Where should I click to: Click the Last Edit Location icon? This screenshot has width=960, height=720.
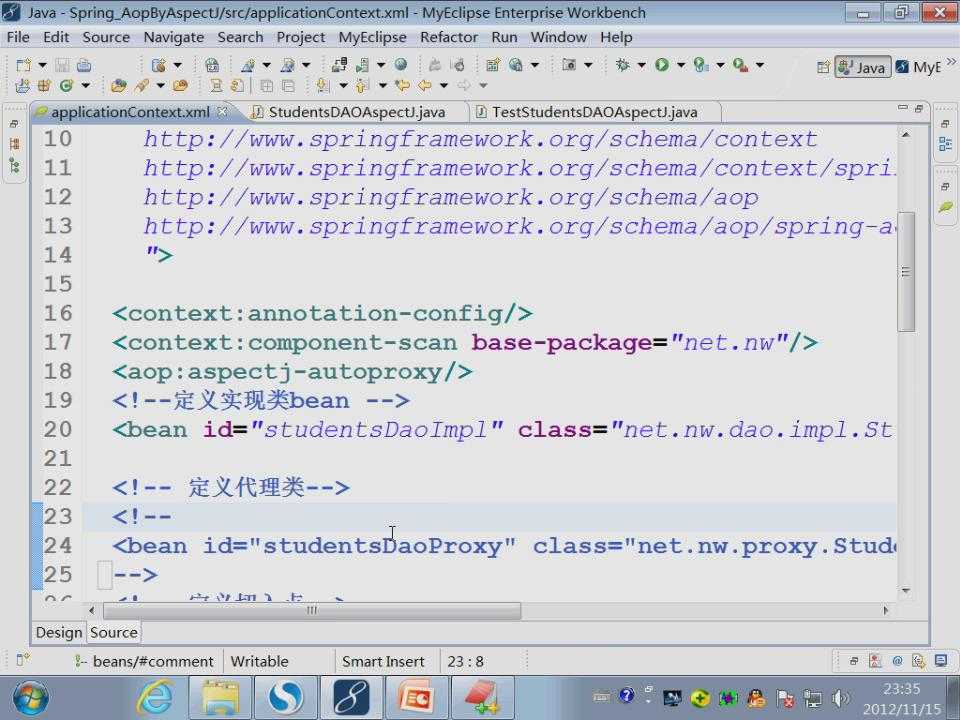402,86
